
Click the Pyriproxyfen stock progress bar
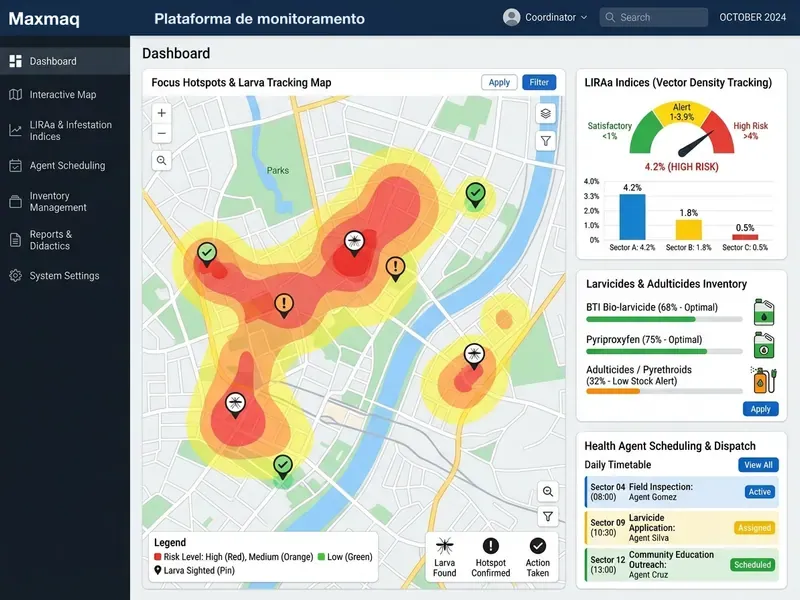click(x=664, y=352)
